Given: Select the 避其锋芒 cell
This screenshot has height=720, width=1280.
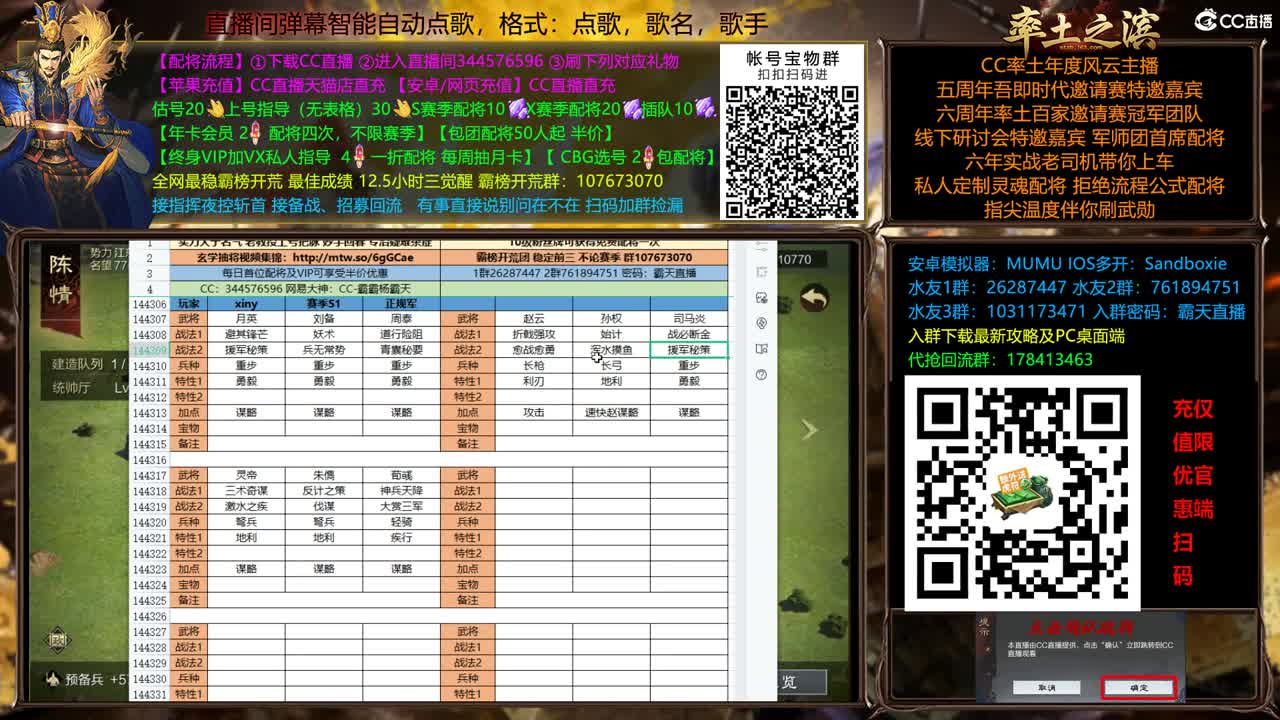Looking at the screenshot, I should point(246,334).
